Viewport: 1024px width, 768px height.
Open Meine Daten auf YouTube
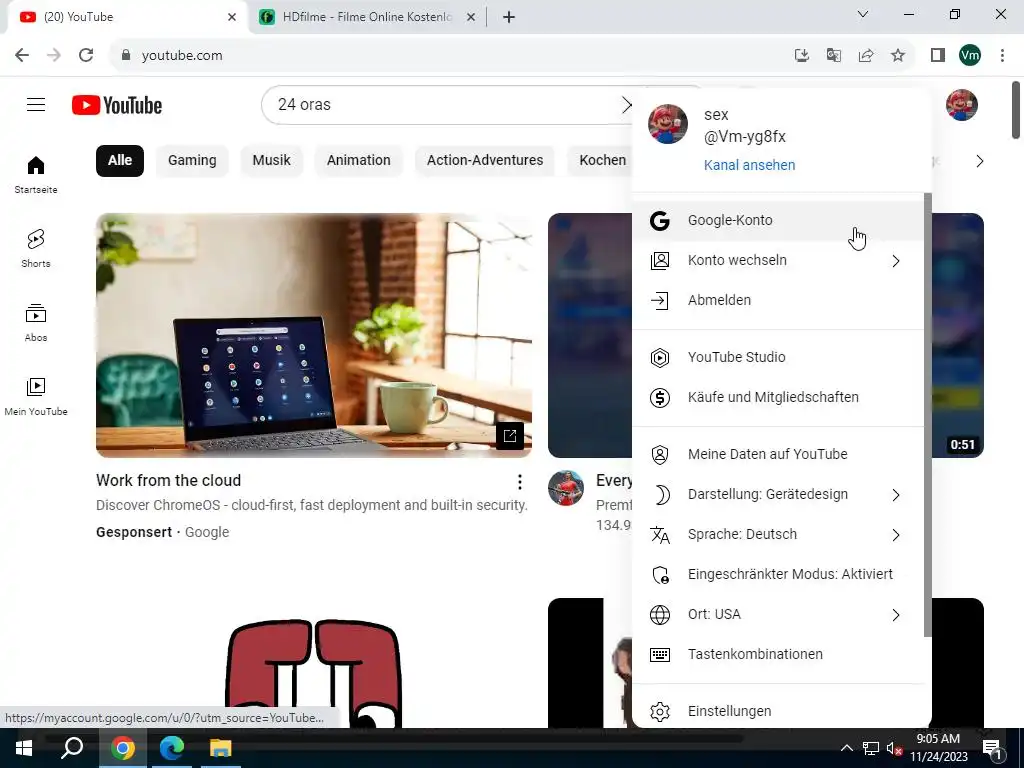pos(777,454)
